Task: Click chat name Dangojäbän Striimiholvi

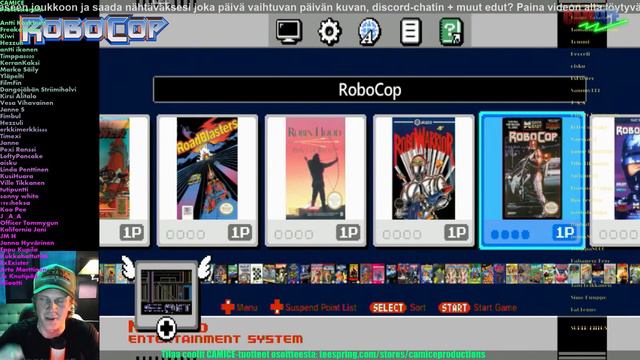Action: coord(38,89)
